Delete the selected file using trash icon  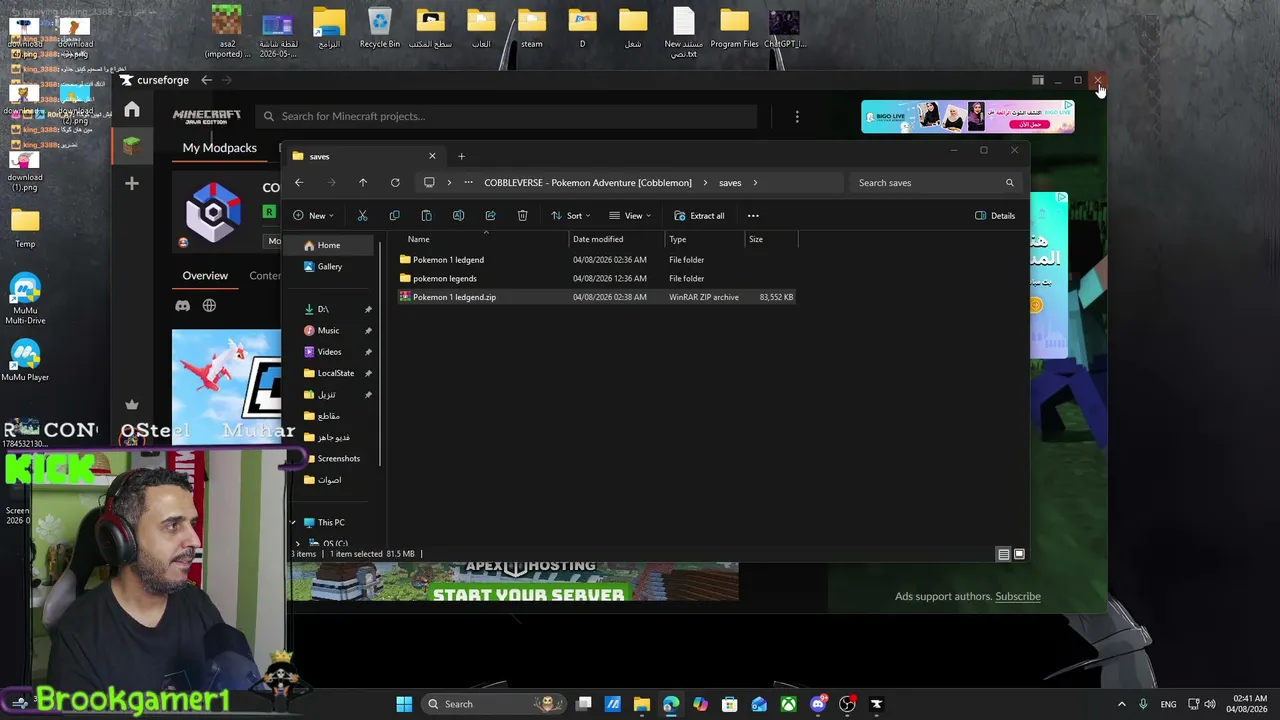(522, 216)
